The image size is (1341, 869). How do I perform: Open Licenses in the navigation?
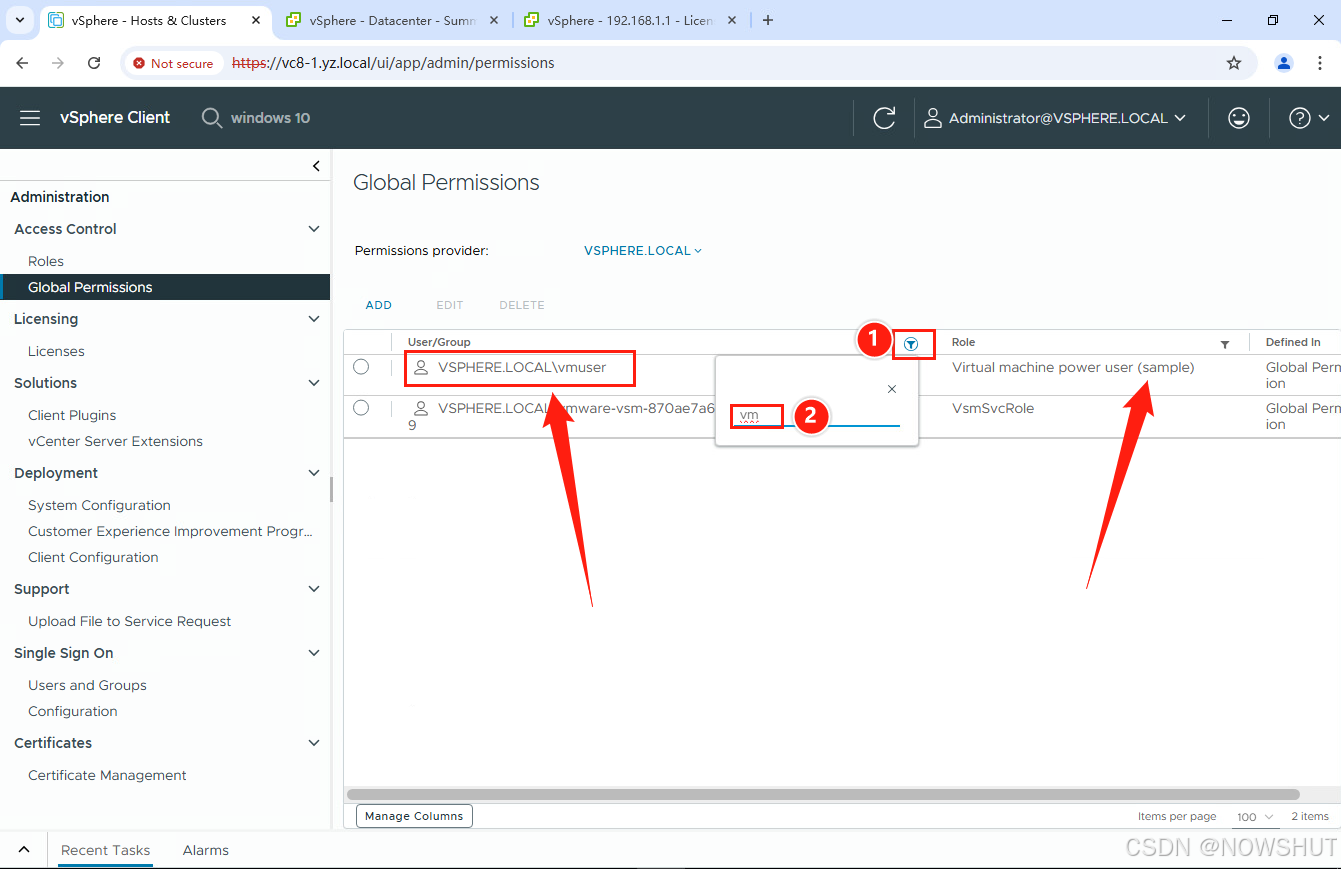(56, 351)
